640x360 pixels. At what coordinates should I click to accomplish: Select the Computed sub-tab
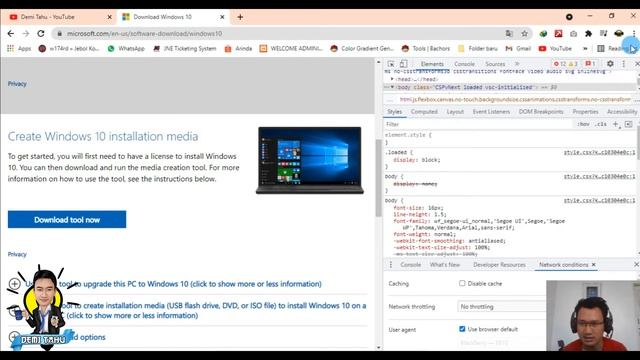tap(424, 111)
